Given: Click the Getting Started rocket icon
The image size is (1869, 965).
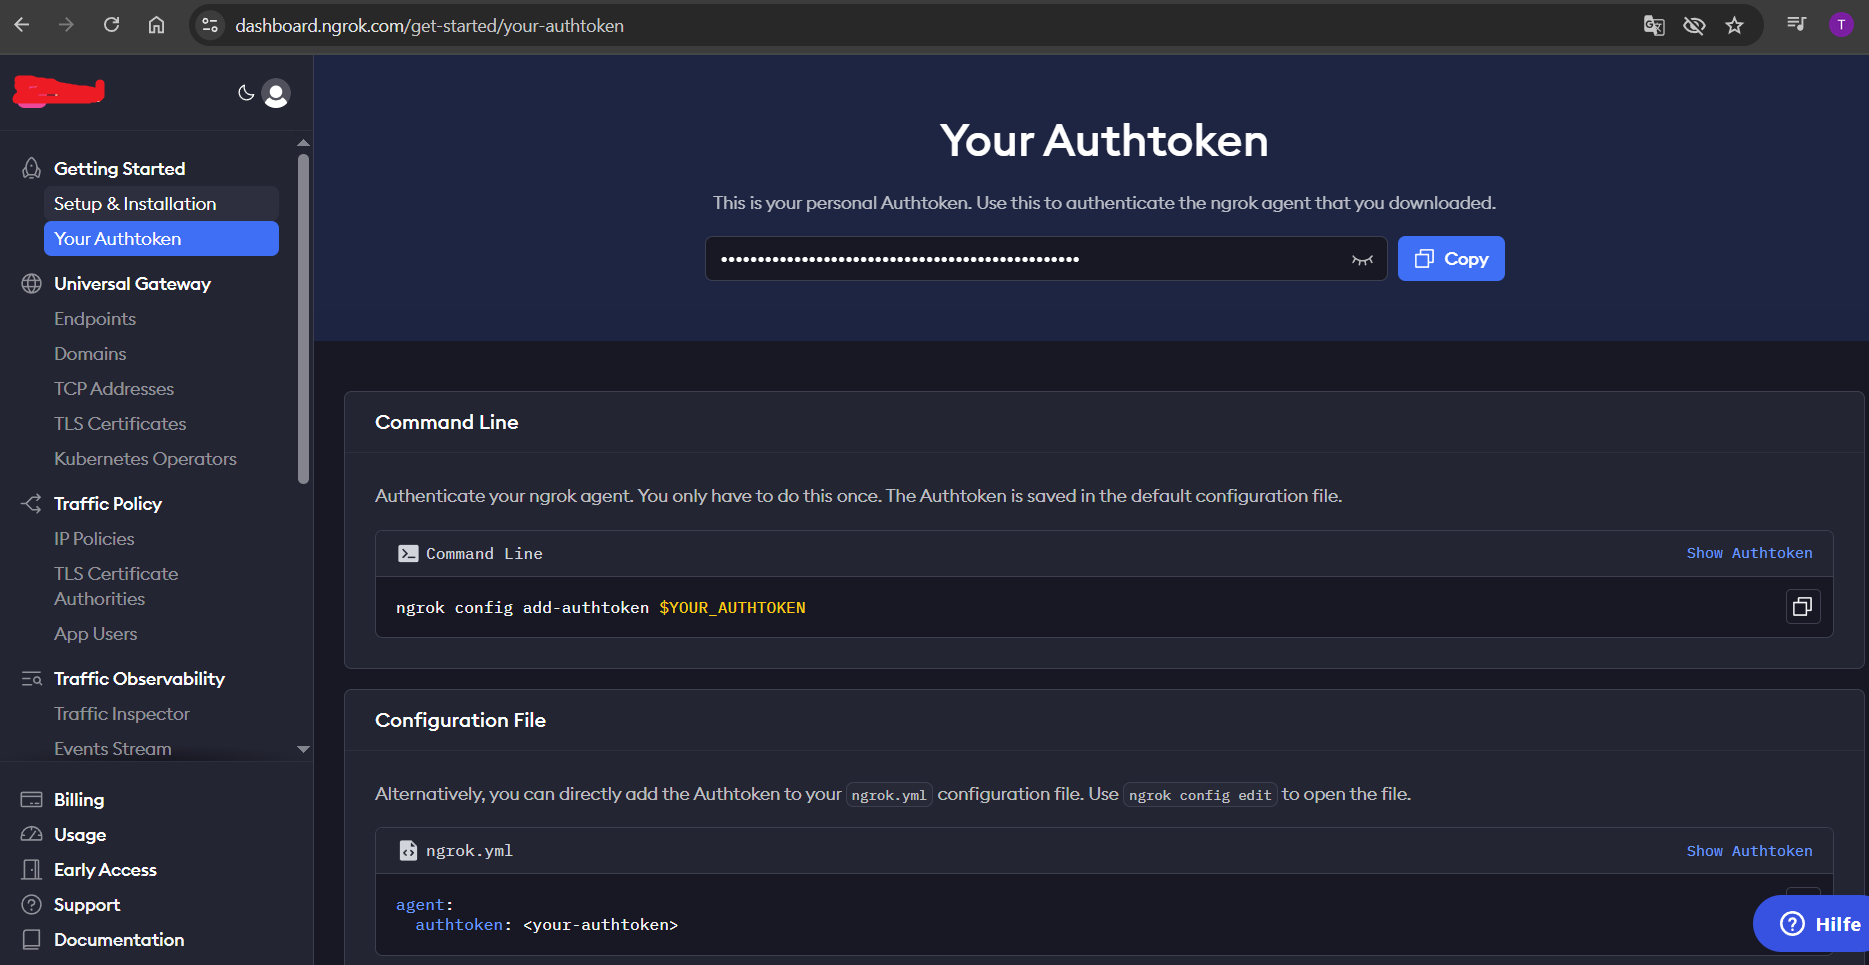Looking at the screenshot, I should 32,168.
